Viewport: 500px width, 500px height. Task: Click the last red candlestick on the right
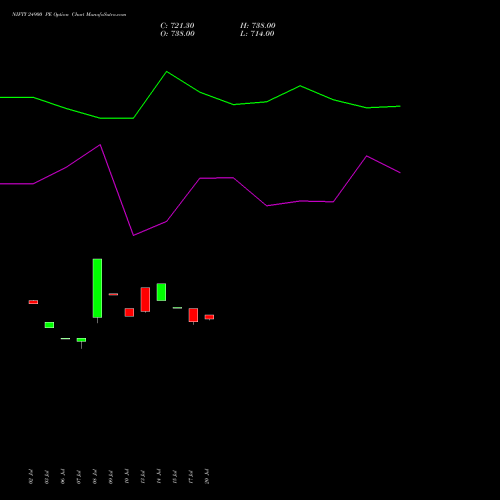[x=209, y=317]
